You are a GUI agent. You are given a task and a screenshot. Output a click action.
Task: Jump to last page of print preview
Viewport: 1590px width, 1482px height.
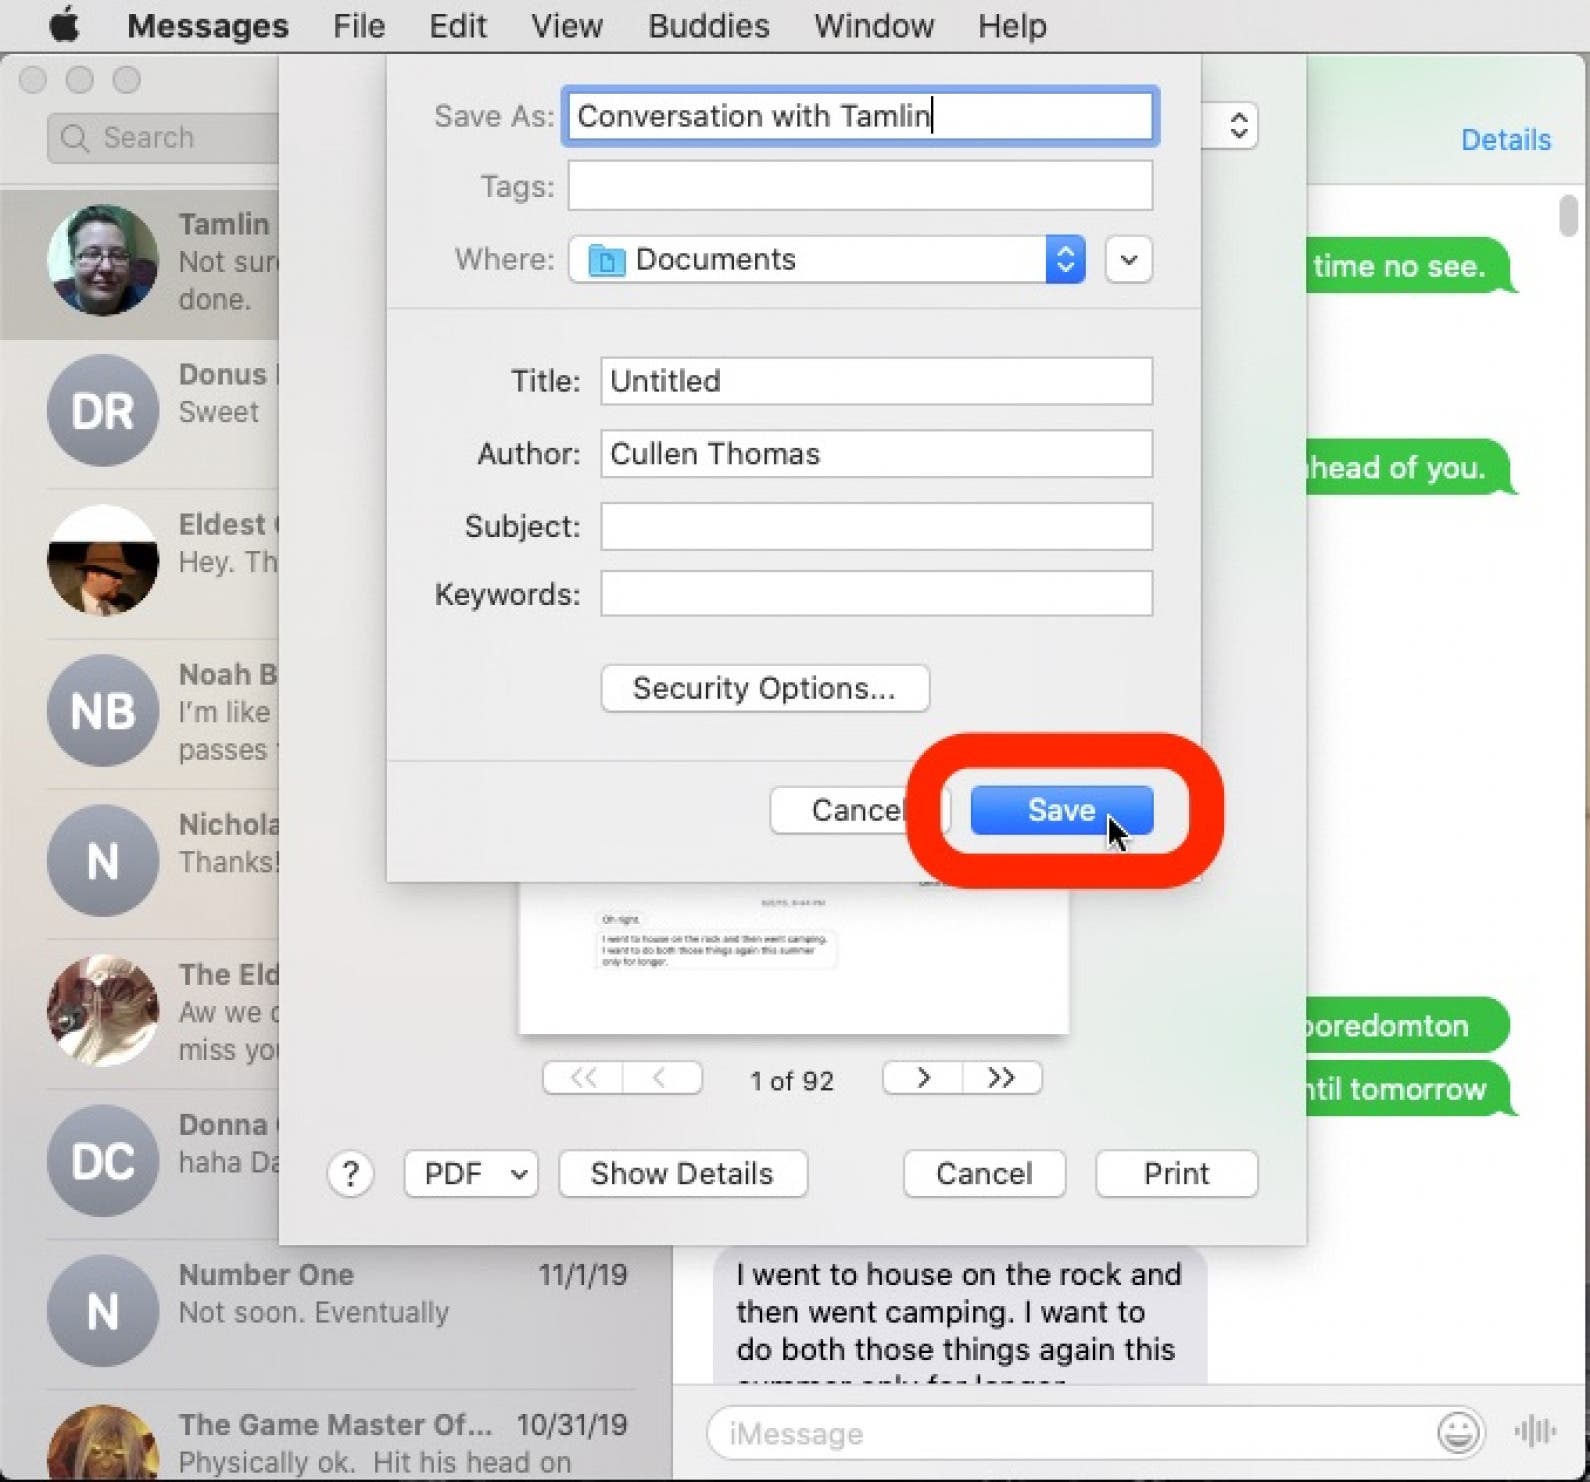pyautogui.click(x=1002, y=1078)
